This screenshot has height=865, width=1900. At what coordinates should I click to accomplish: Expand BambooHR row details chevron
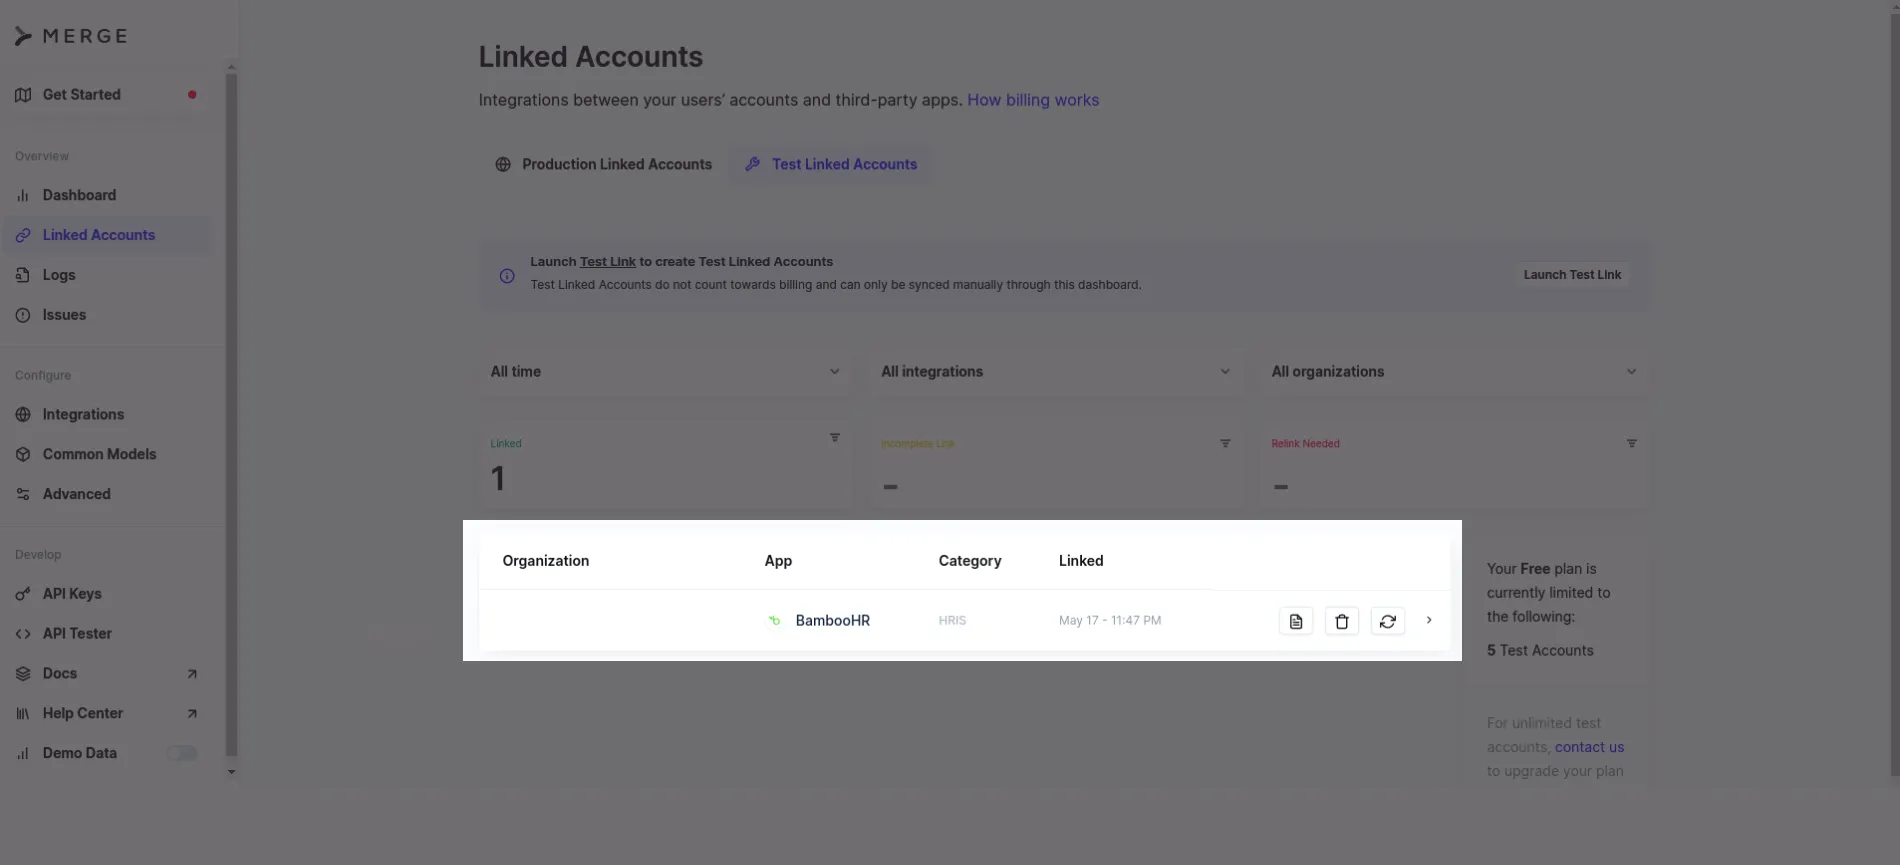click(x=1429, y=620)
